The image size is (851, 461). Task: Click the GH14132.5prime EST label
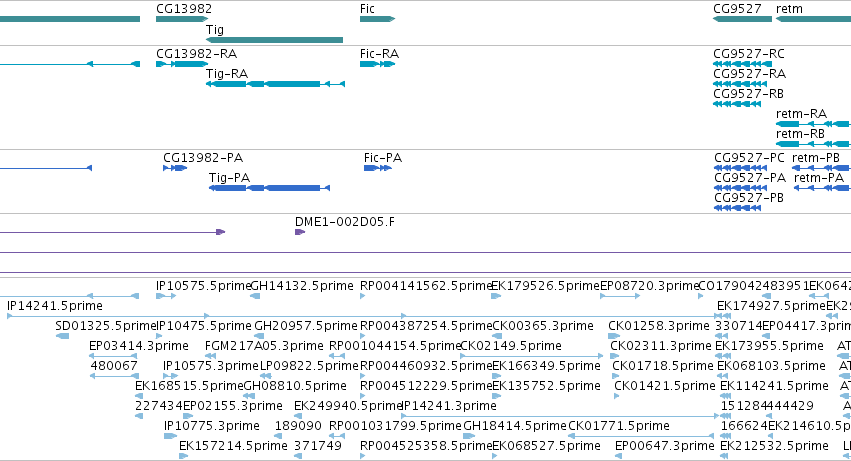[x=302, y=286]
